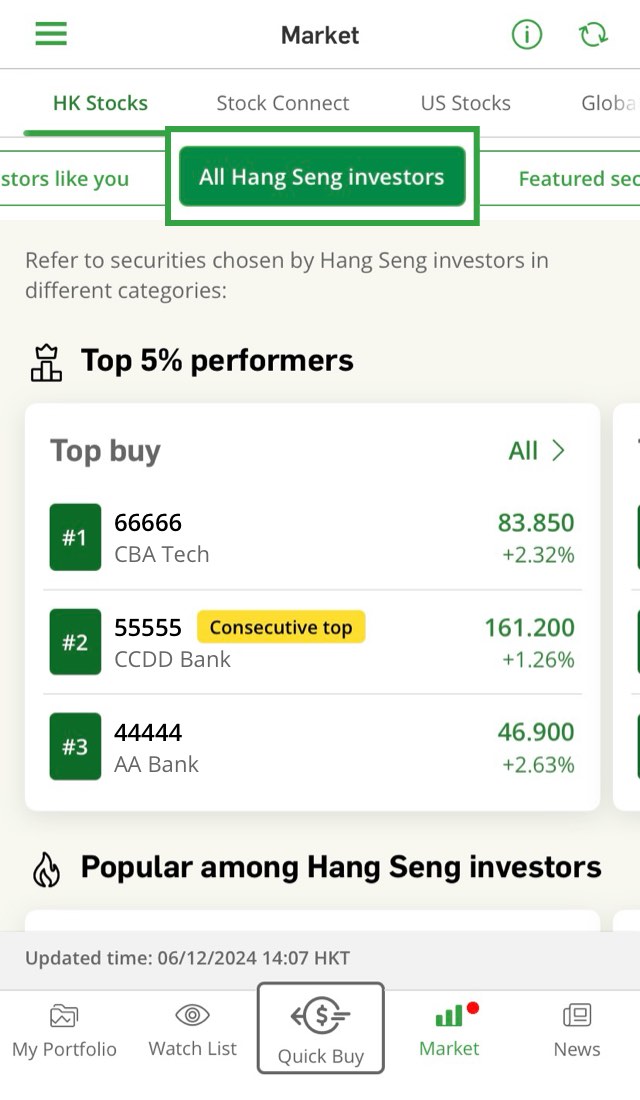Refresh market data with the refresh icon
The height and width of the screenshot is (1100, 640).
[x=593, y=35]
